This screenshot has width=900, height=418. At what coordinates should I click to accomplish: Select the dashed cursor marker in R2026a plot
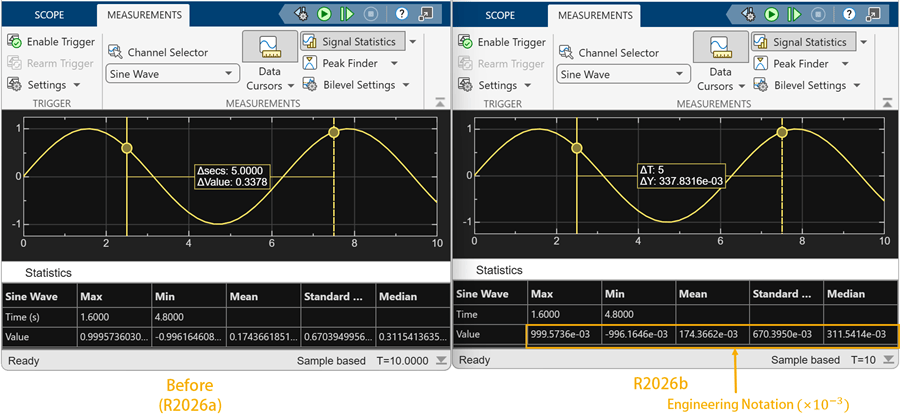334,133
